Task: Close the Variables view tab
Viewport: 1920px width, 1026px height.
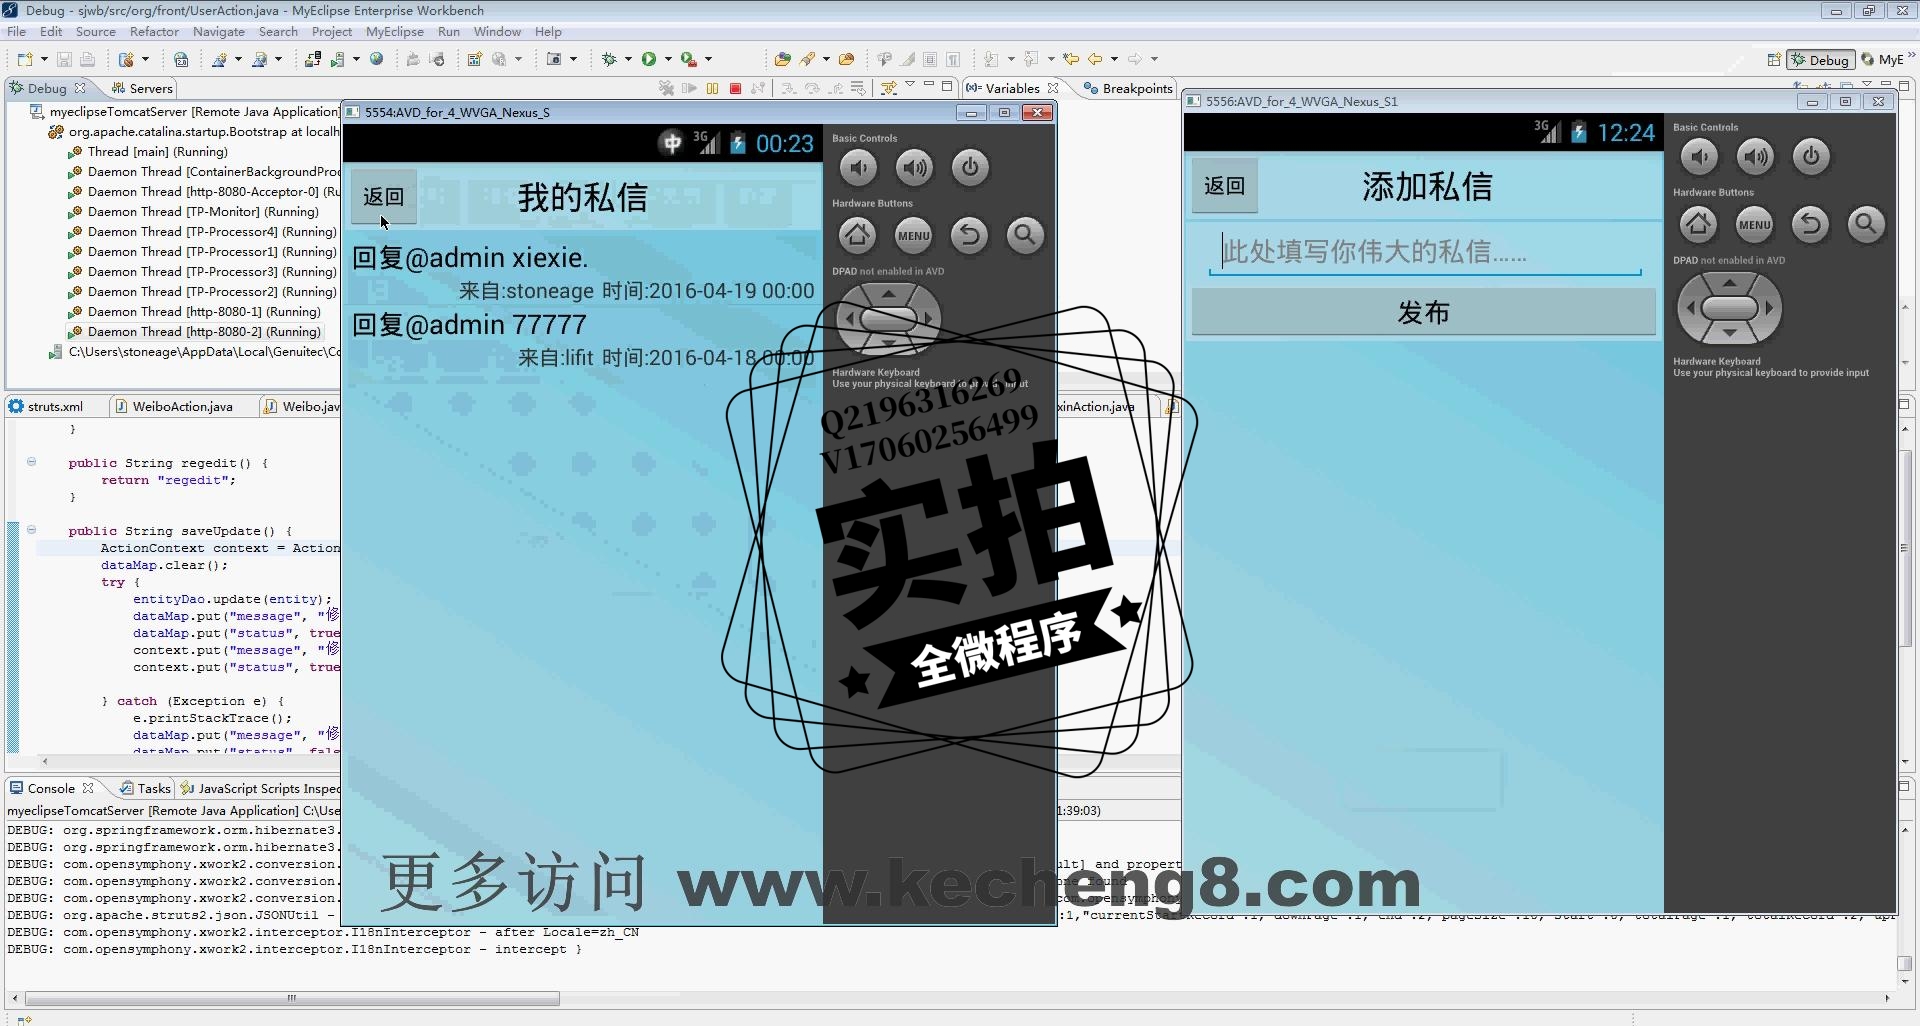Action: [x=1052, y=88]
